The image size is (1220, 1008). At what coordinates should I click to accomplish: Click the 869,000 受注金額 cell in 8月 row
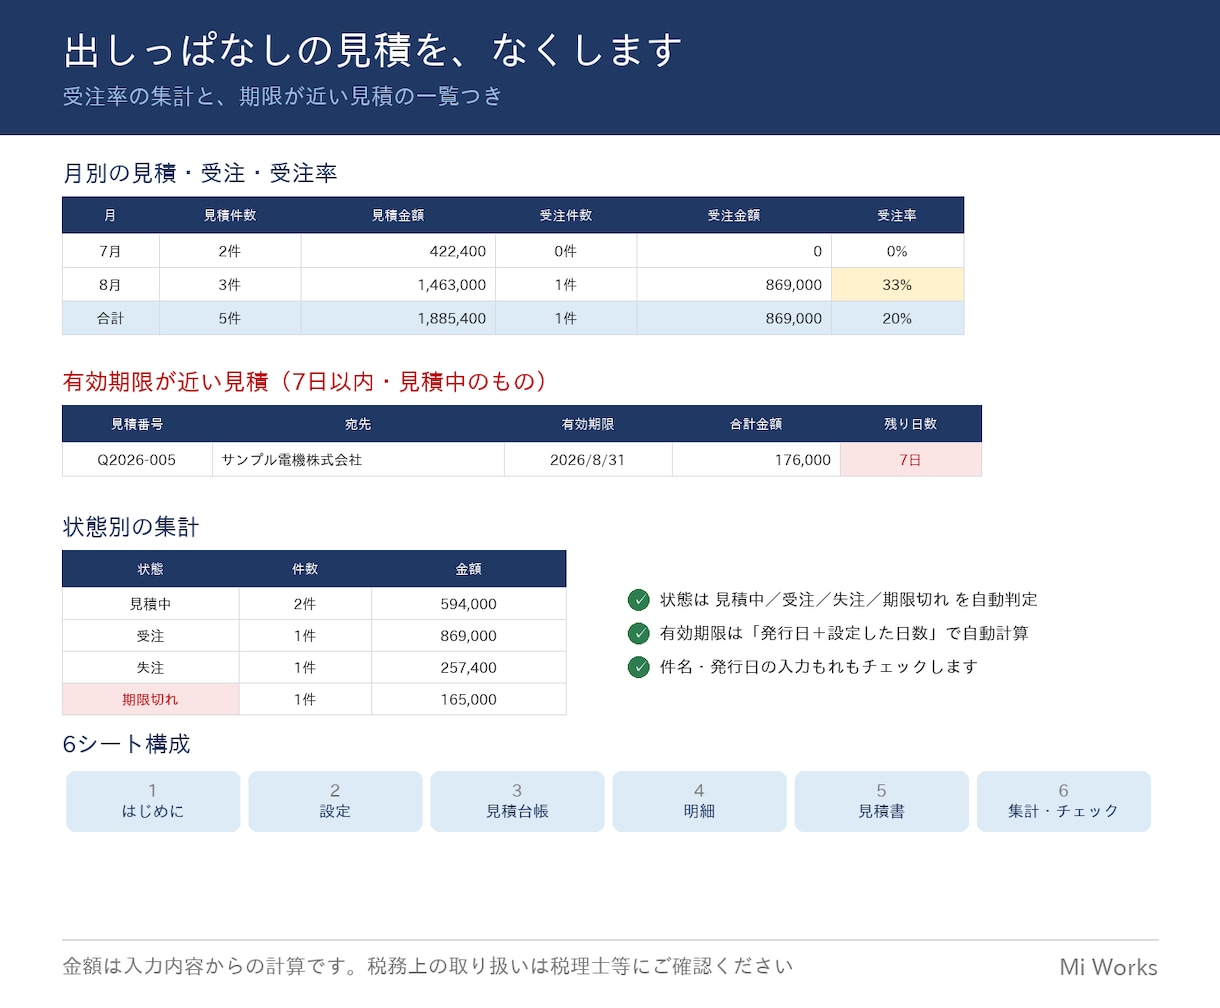[x=734, y=285]
